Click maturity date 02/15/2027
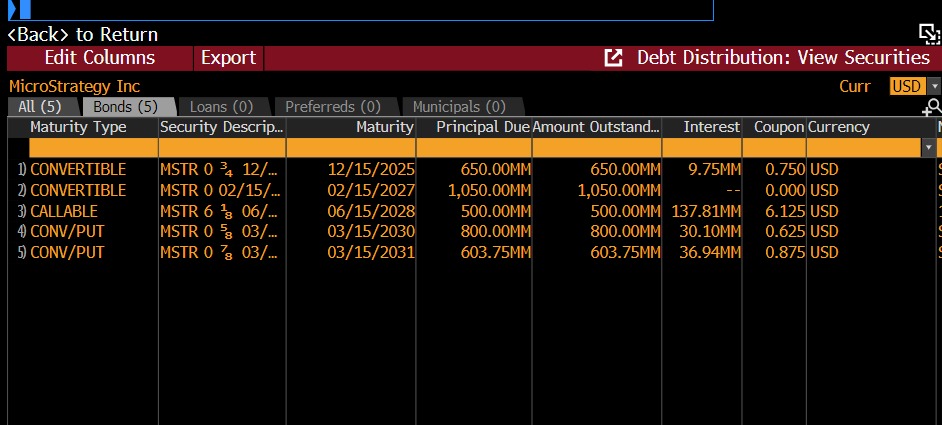This screenshot has width=942, height=425. [371, 191]
